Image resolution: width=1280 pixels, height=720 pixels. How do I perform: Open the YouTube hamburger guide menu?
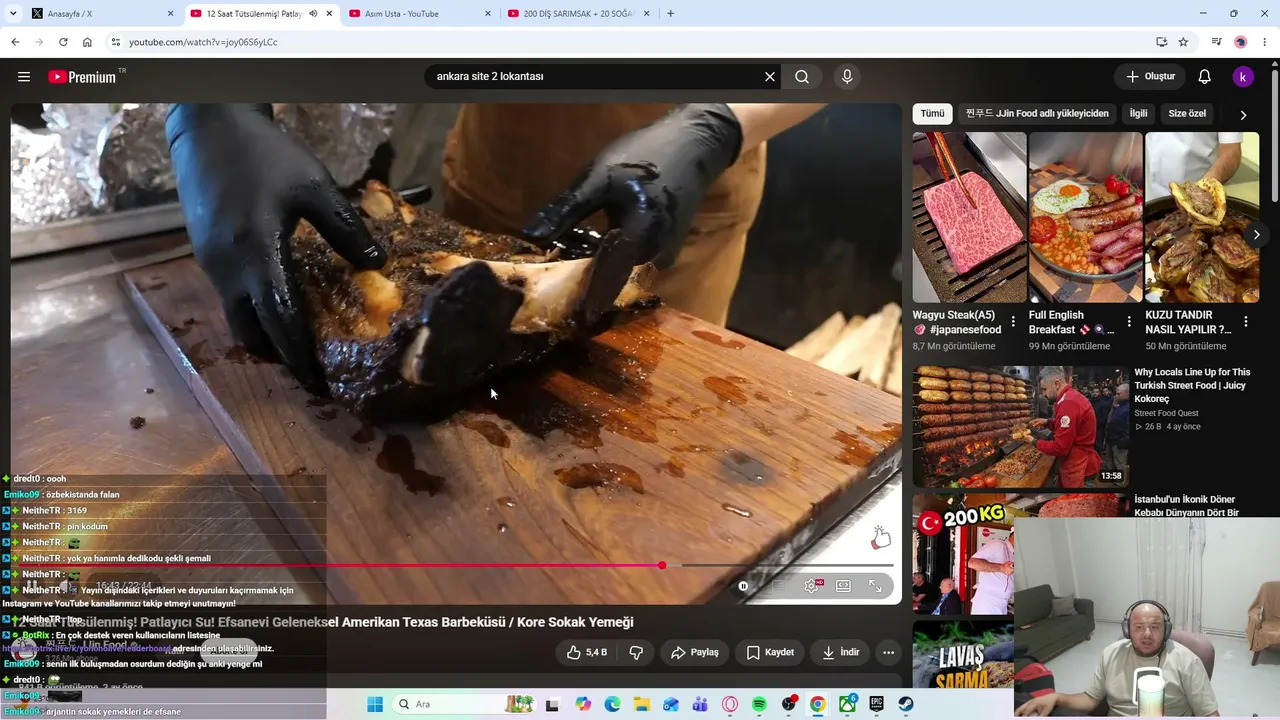click(24, 77)
